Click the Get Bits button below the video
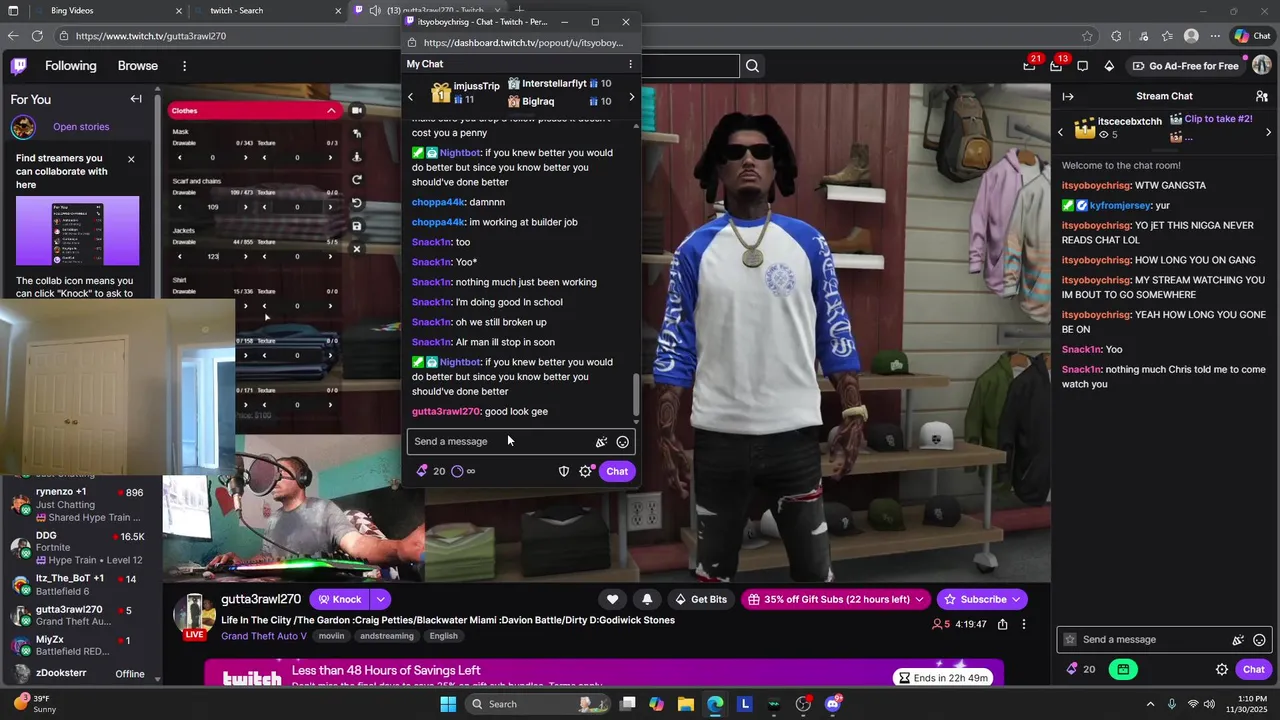 701,599
